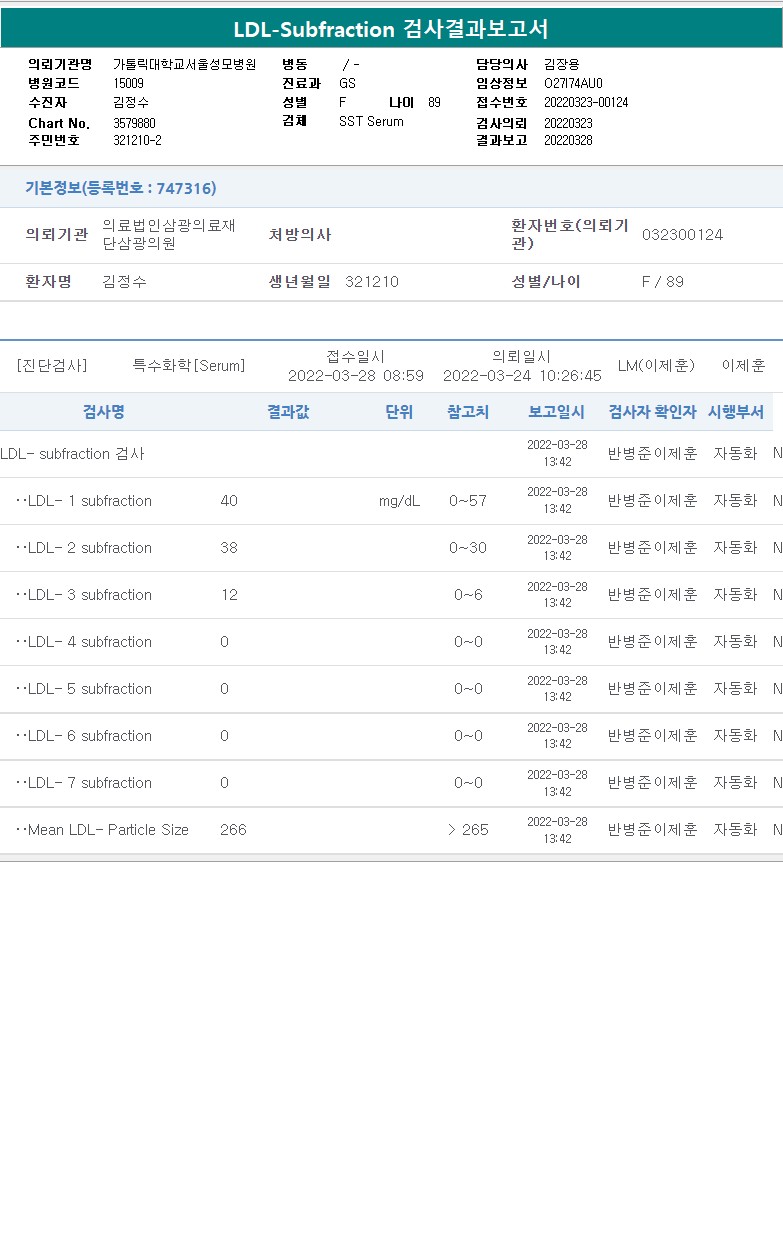Image resolution: width=783 pixels, height=1240 pixels.
Task: Select the LDL- 6 subfraction row name
Action: tap(84, 736)
